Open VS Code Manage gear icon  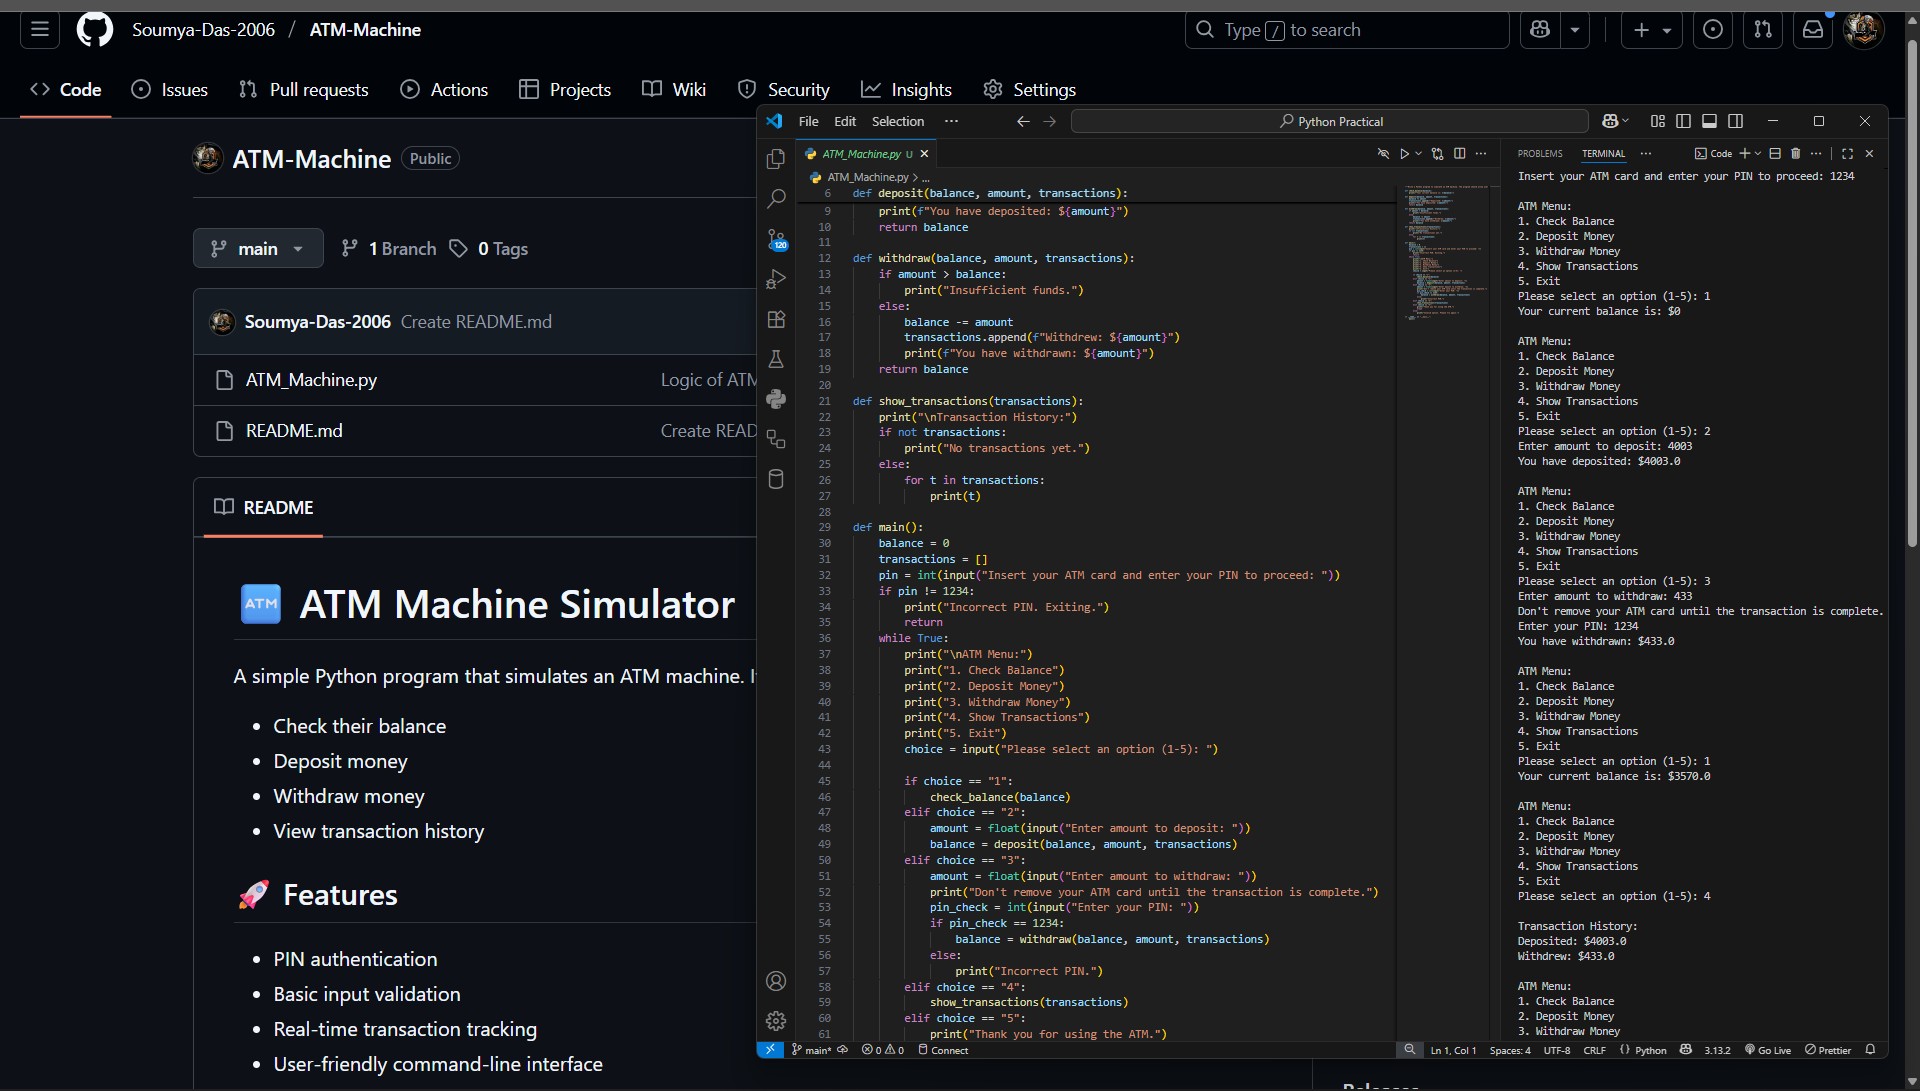tap(776, 1021)
